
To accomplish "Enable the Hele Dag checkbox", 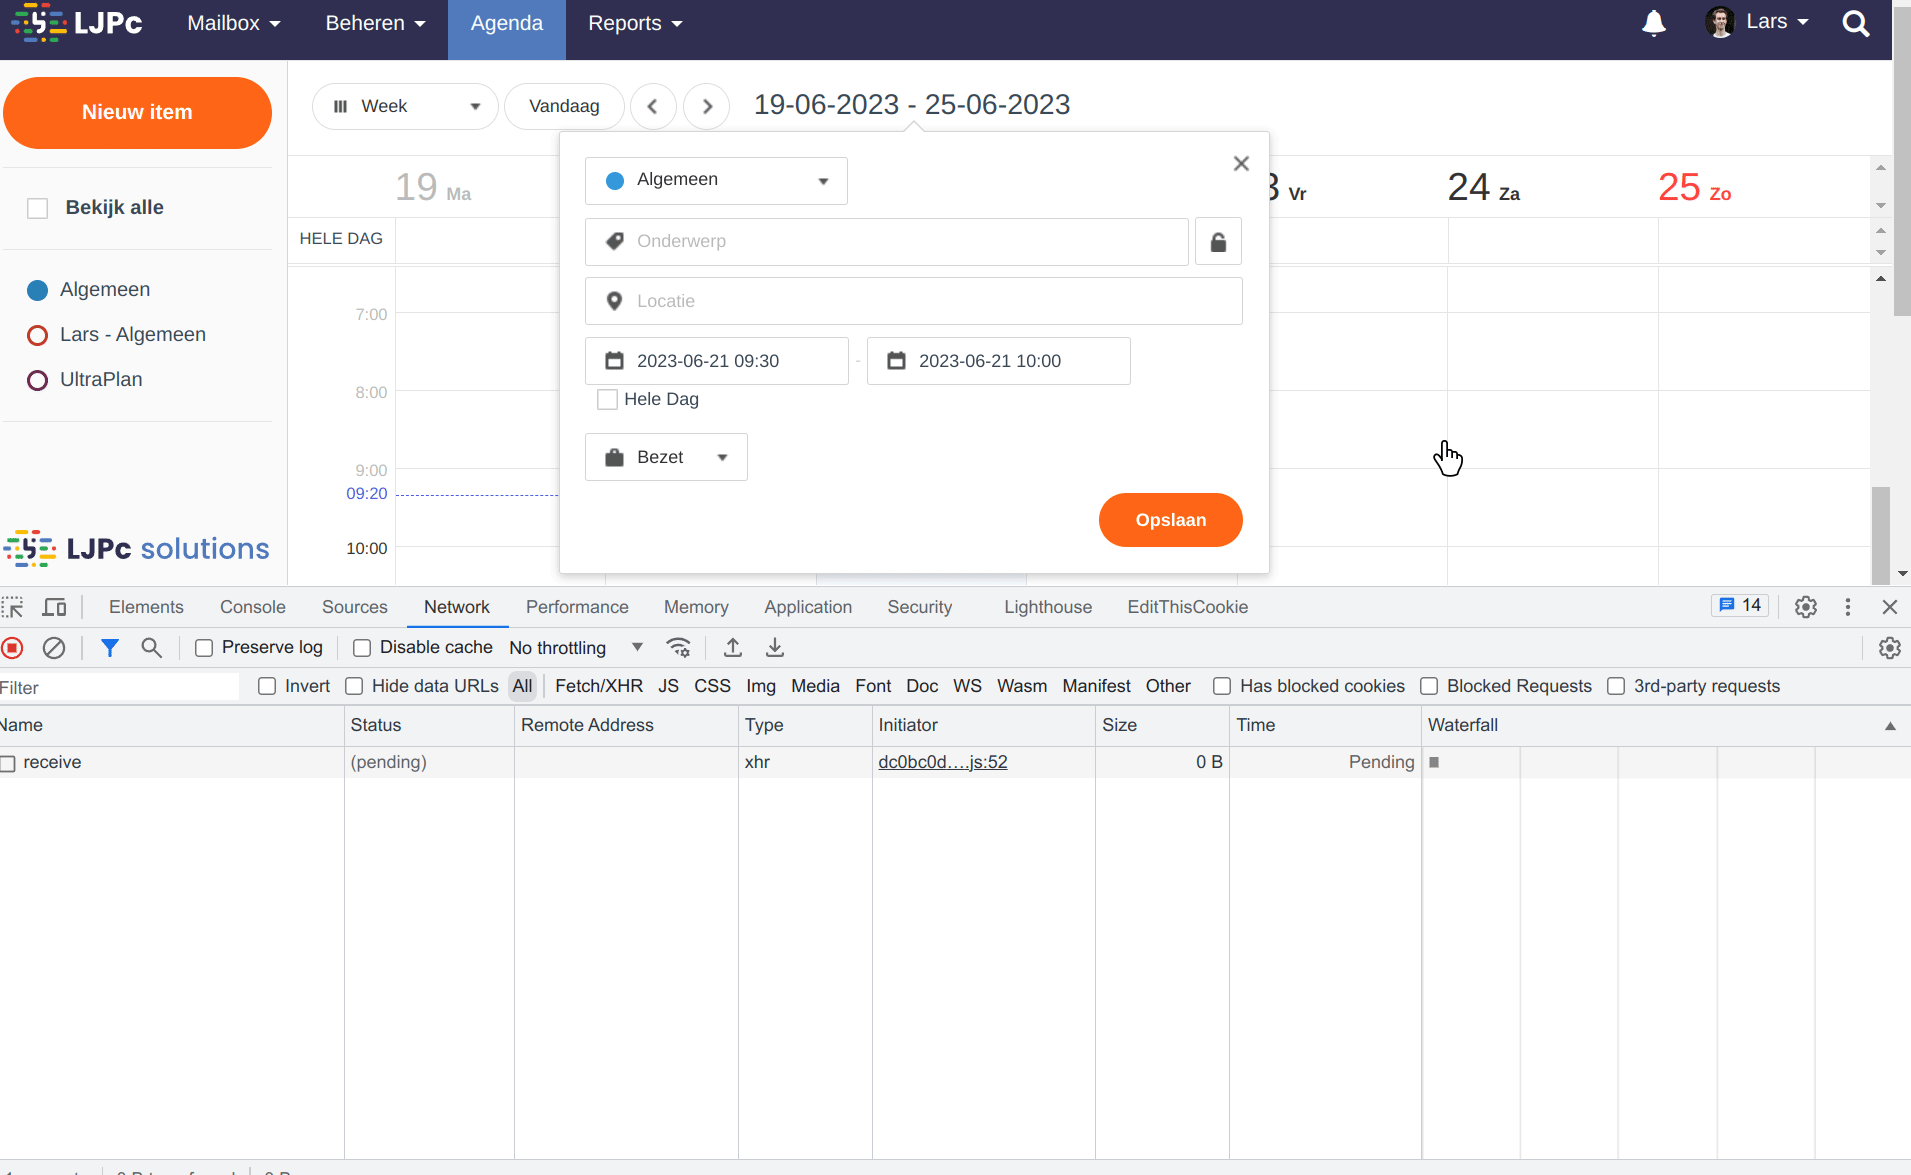I will point(607,399).
